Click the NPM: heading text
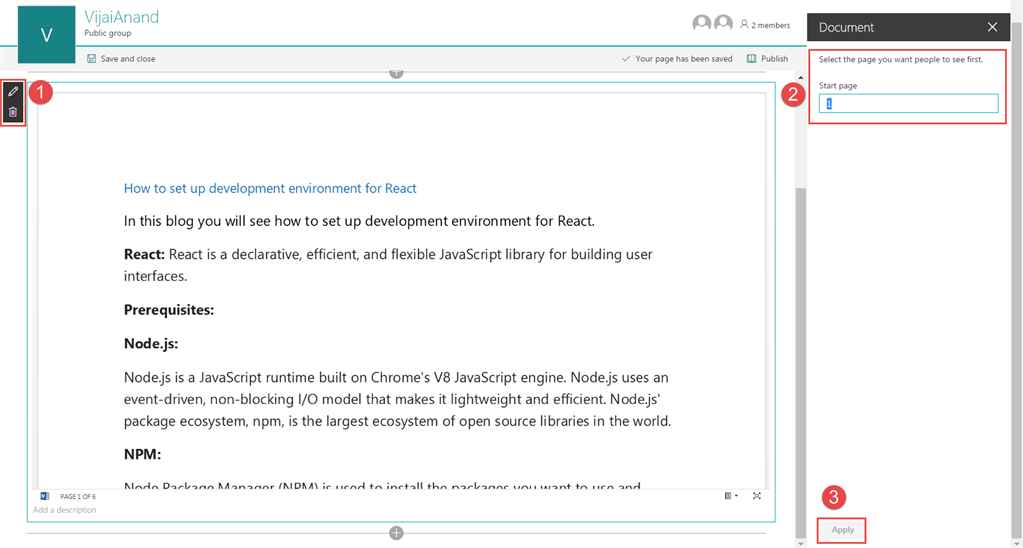 coord(142,454)
